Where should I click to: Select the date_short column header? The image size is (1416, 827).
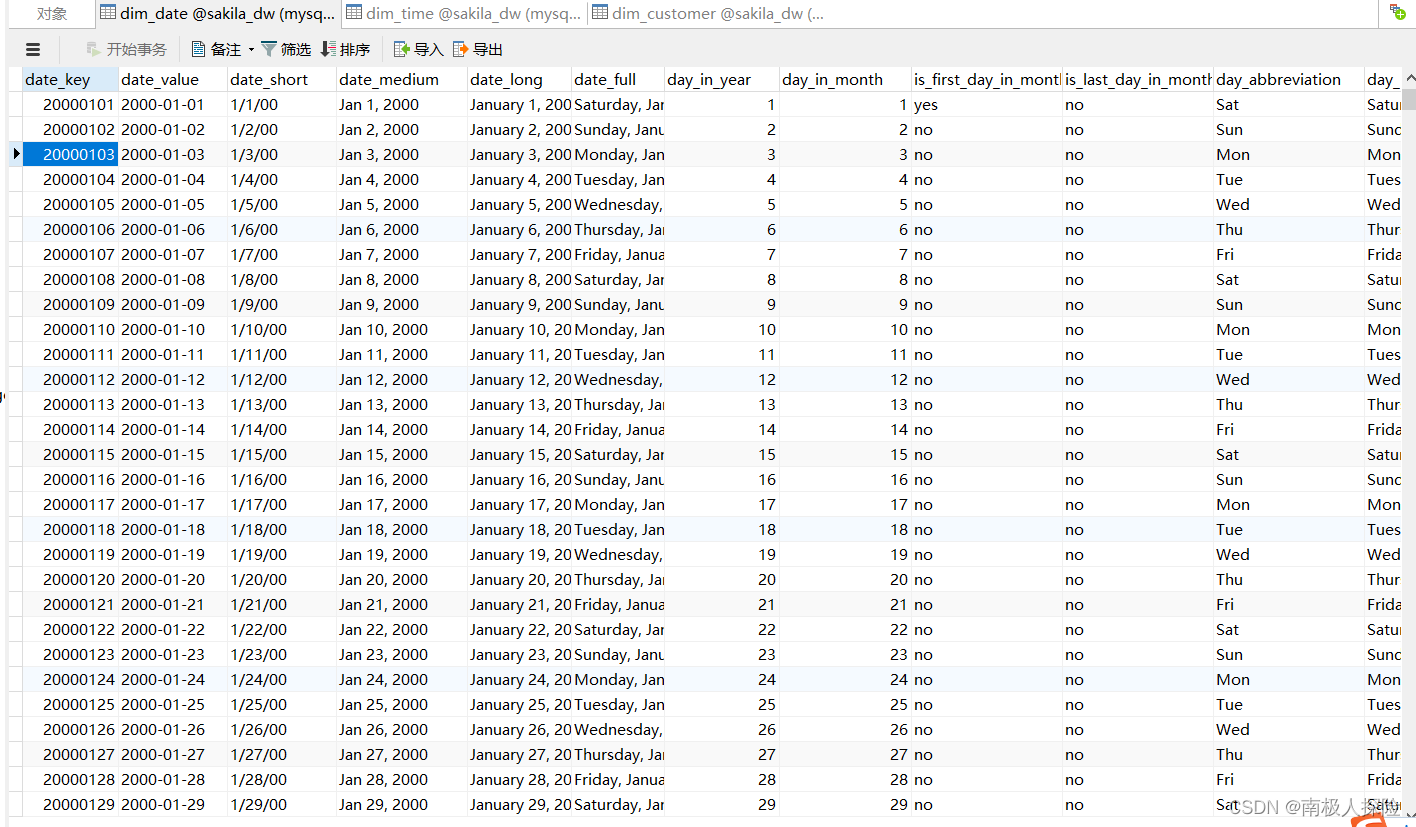pos(282,79)
